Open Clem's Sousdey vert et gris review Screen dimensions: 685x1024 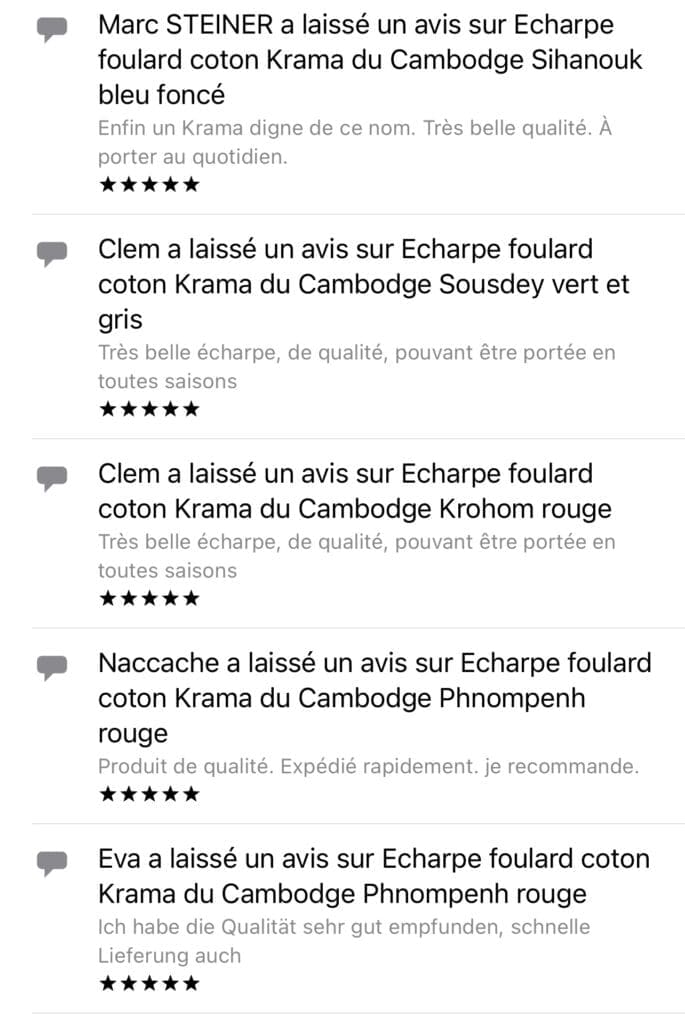364,284
